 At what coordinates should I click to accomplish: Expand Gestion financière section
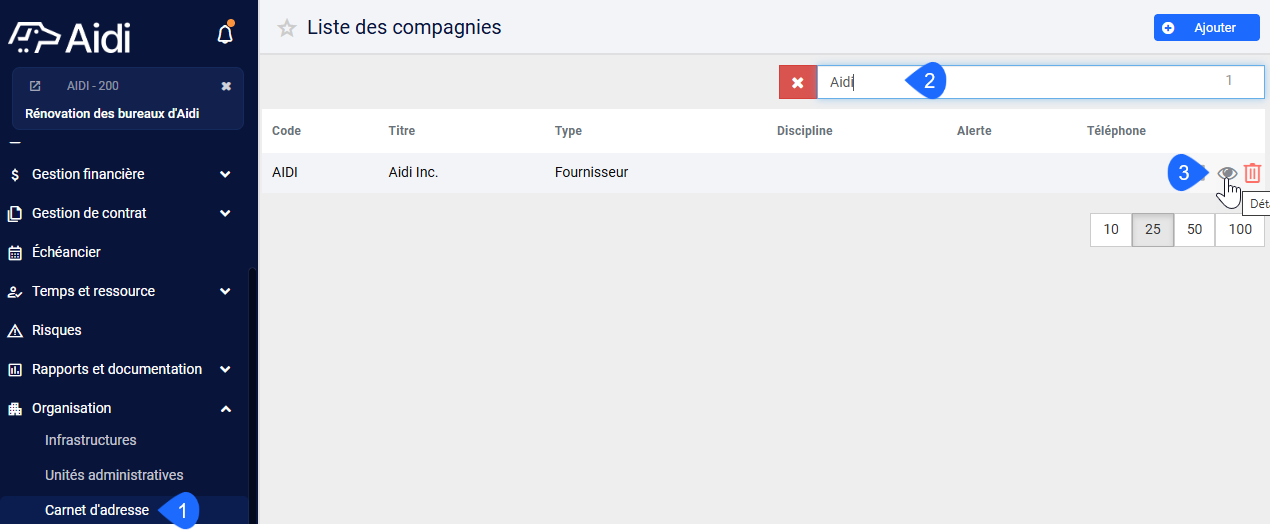pos(225,174)
